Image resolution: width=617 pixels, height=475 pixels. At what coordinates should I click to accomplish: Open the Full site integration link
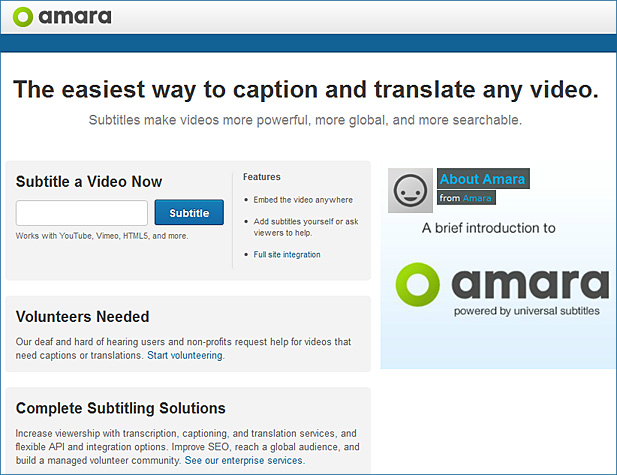[287, 255]
